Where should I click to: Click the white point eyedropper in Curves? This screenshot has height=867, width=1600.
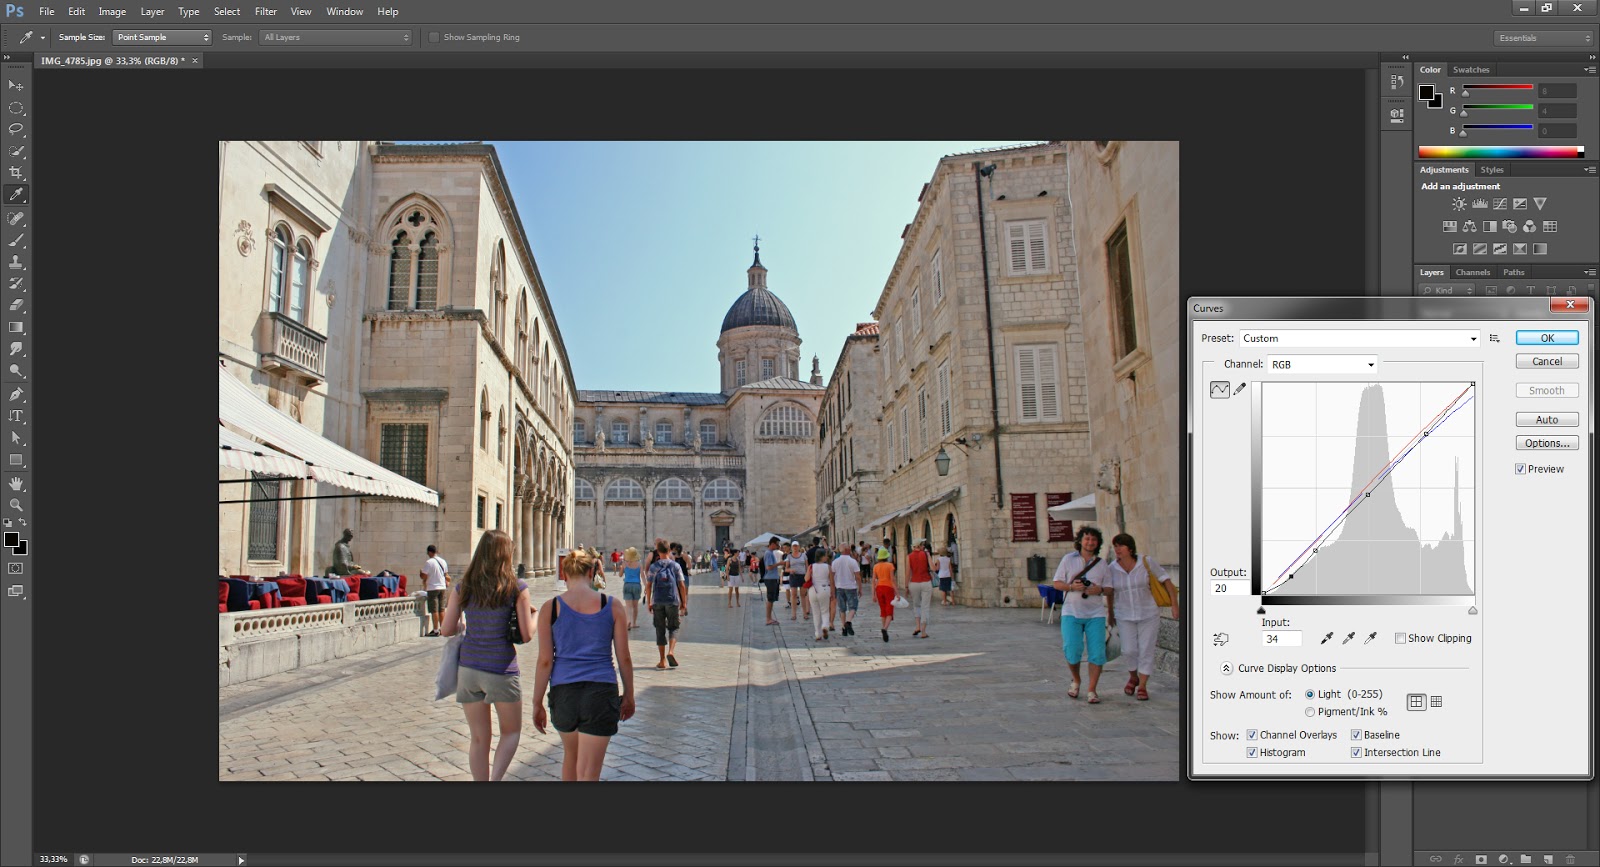(1371, 638)
